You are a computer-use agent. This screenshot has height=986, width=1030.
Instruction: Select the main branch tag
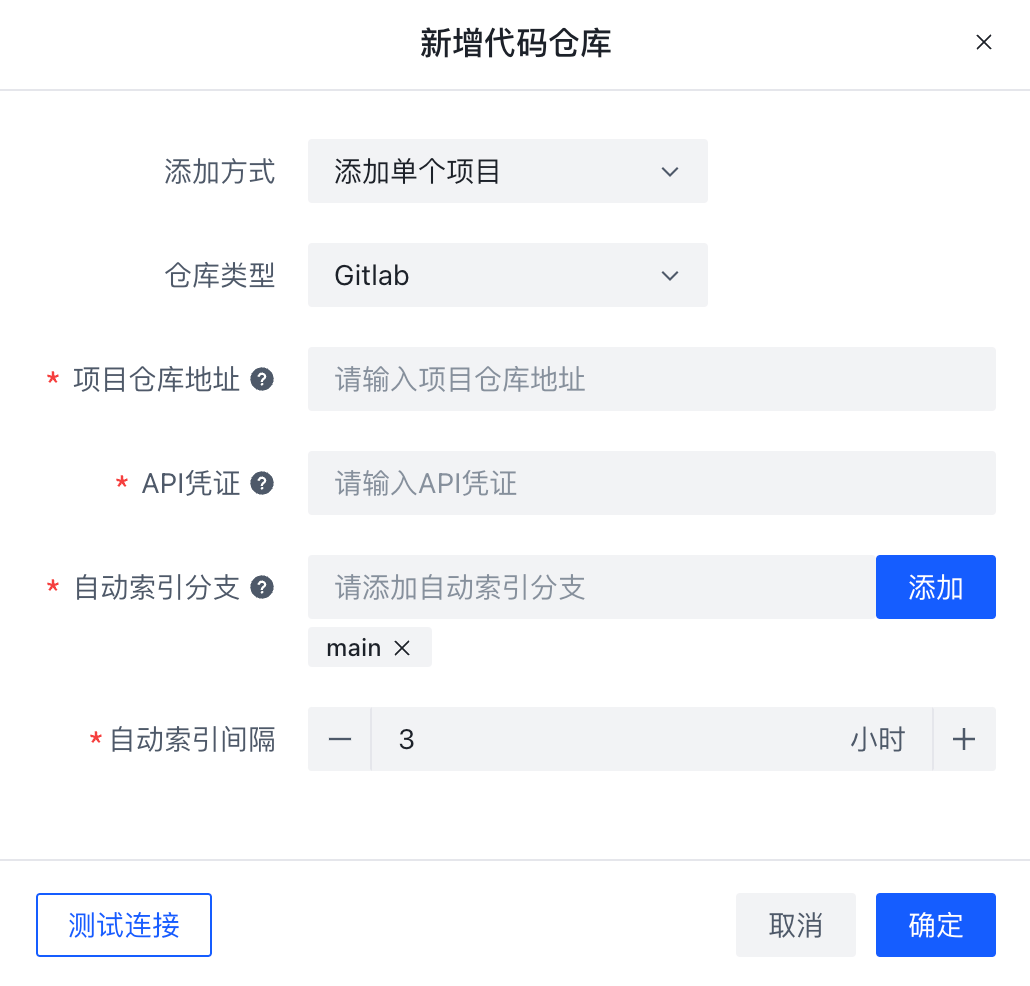point(353,648)
